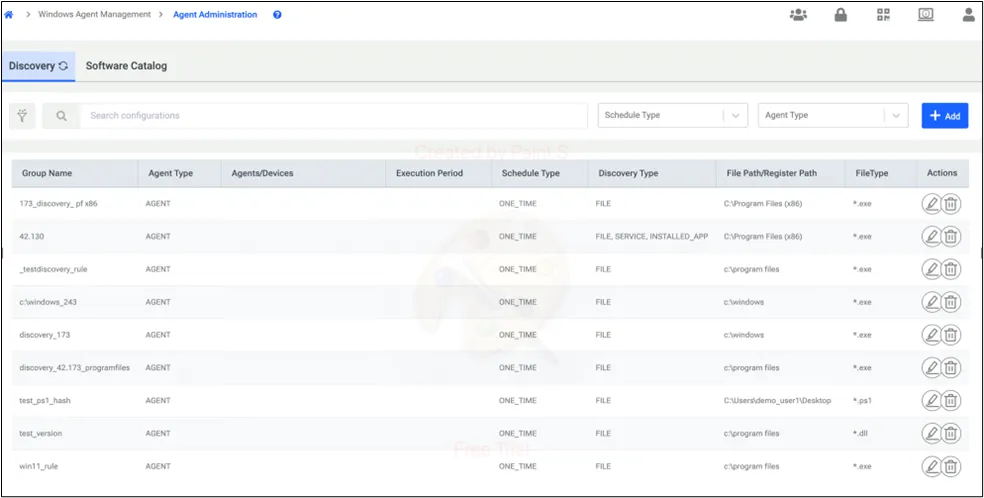Edit the win11_rule entry
This screenshot has height=498, width=984.
click(932, 466)
